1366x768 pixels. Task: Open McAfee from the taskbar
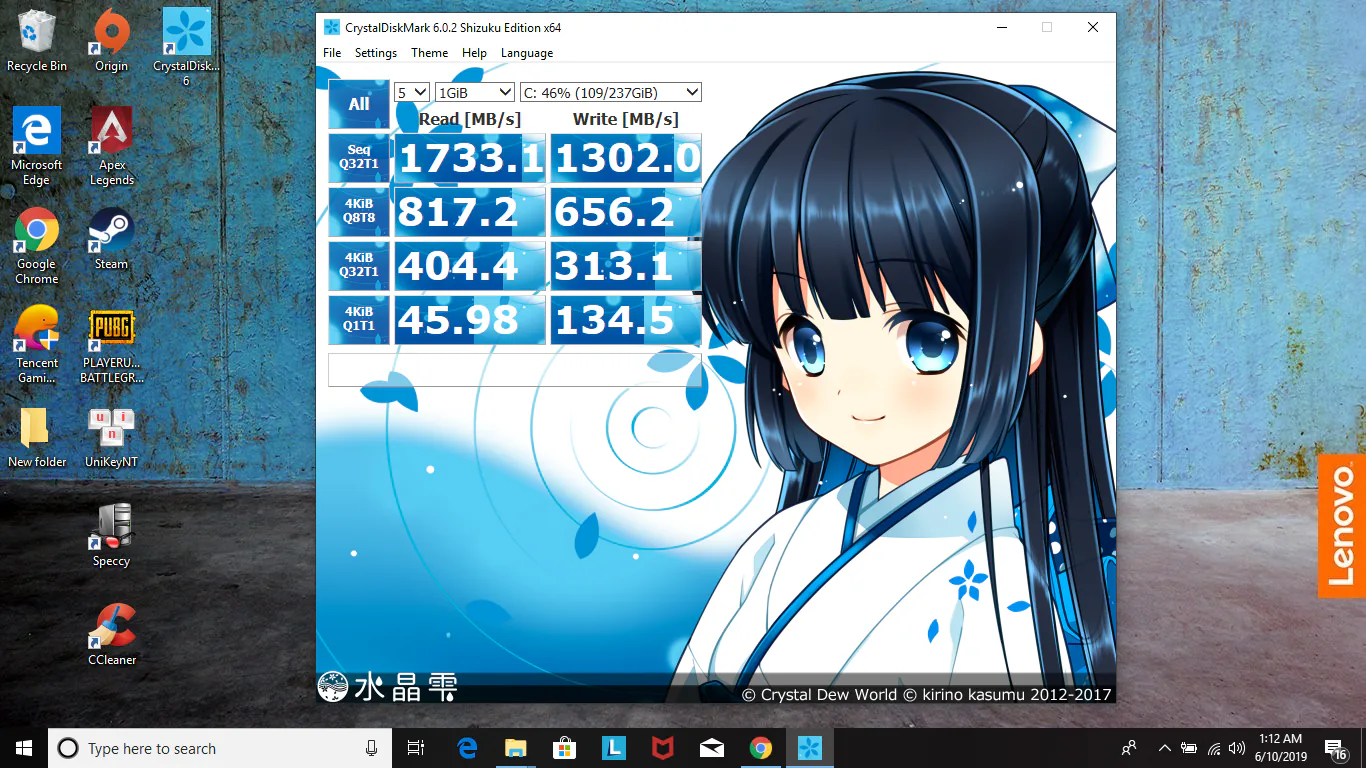(x=662, y=748)
